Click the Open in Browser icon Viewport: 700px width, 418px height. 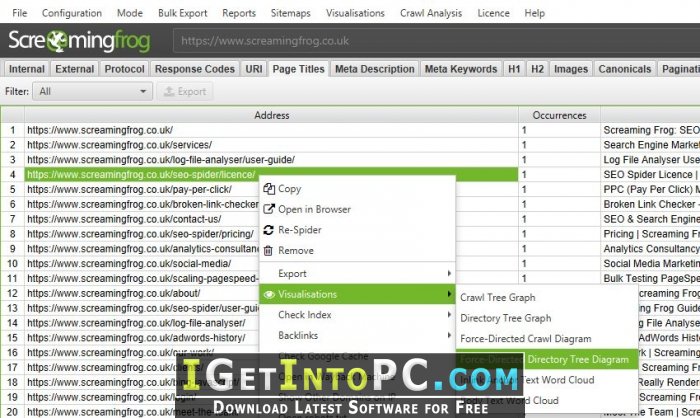click(x=269, y=209)
